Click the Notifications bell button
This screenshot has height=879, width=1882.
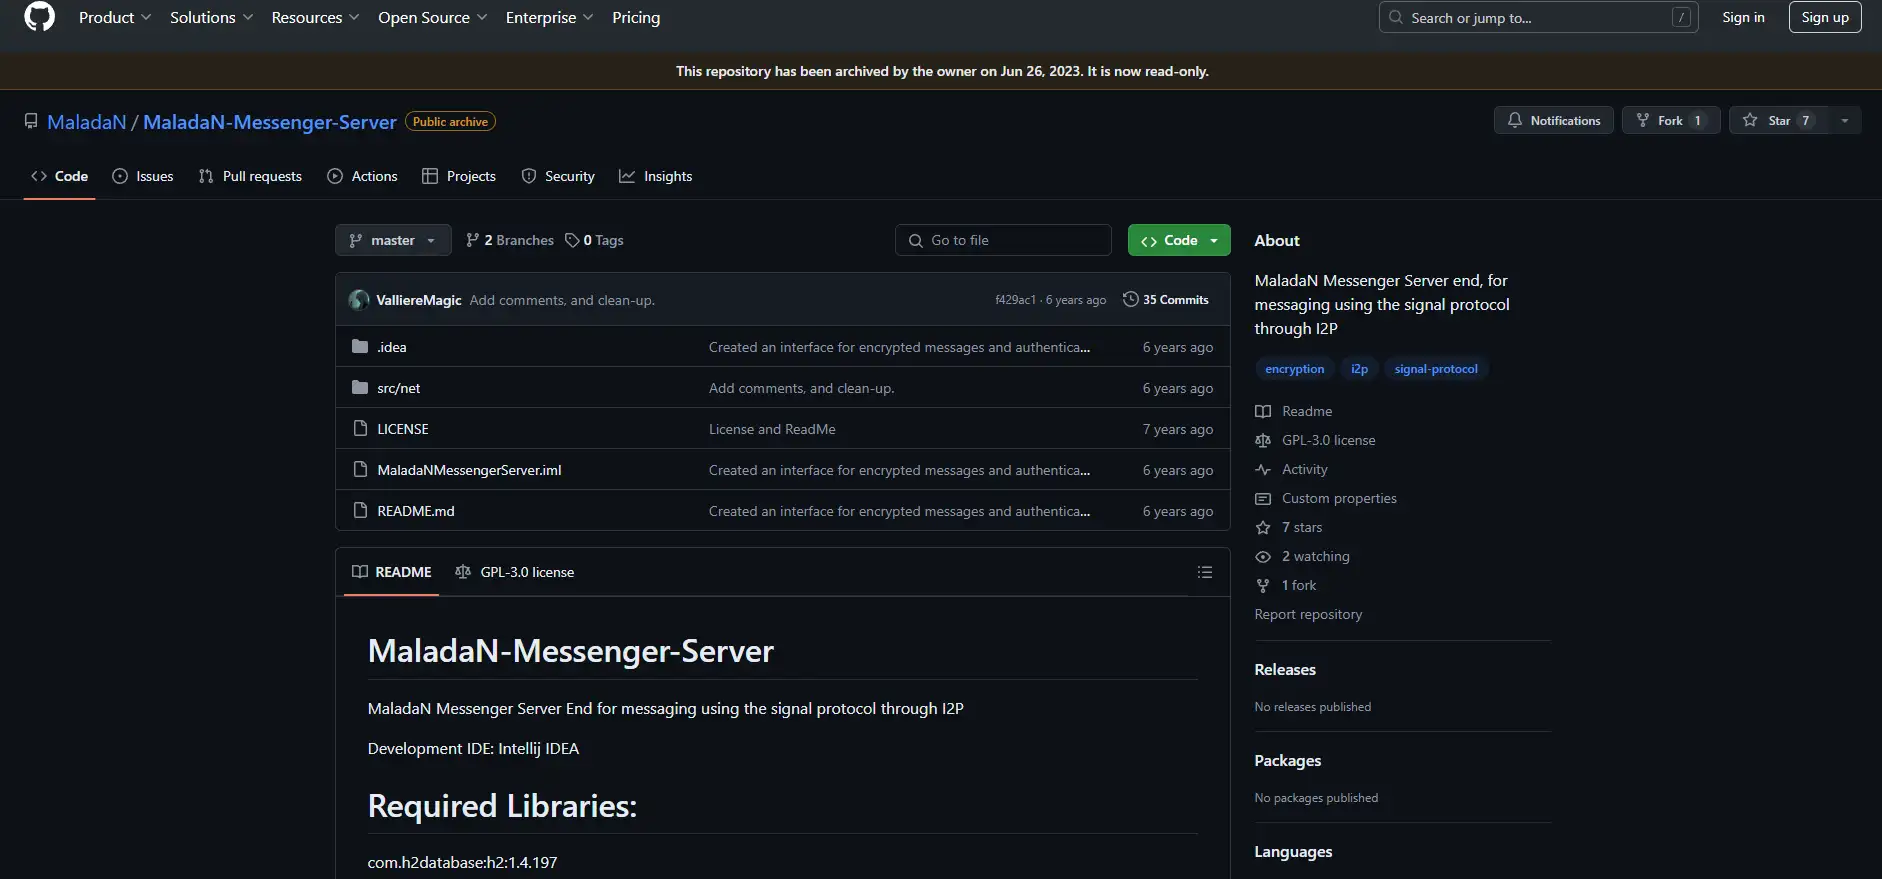click(1553, 120)
